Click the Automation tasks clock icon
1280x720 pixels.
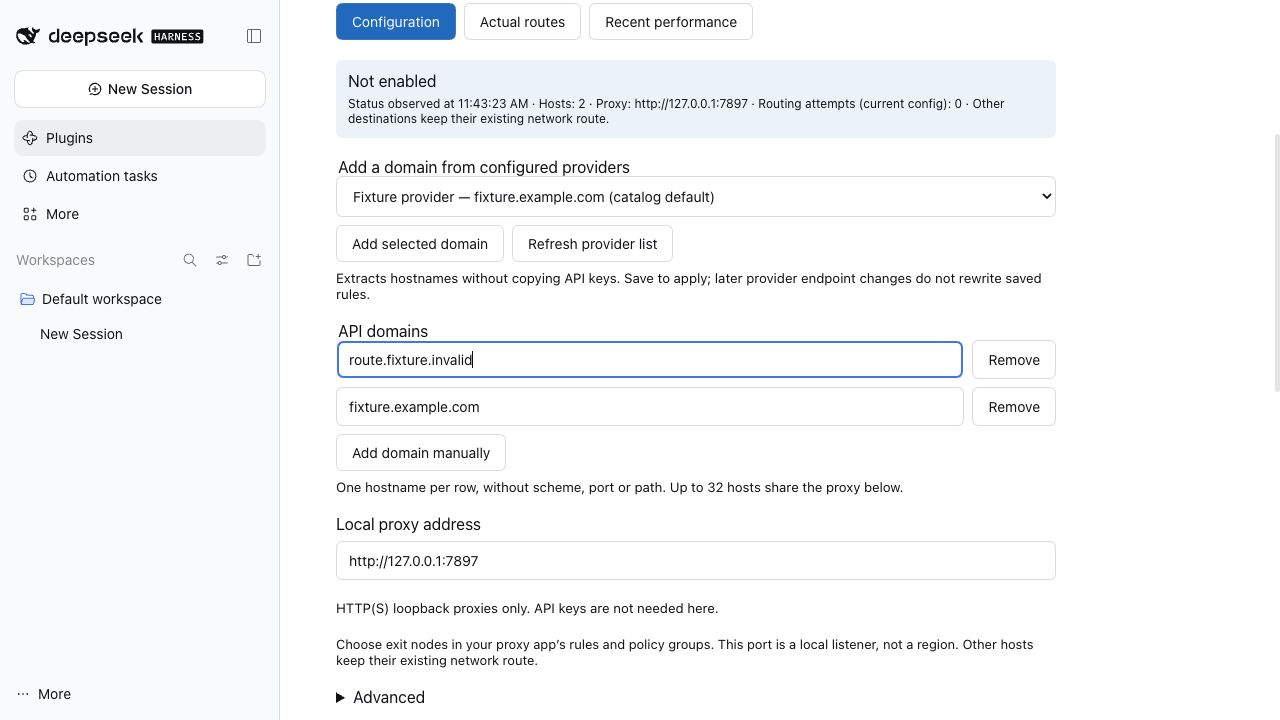[x=30, y=176]
